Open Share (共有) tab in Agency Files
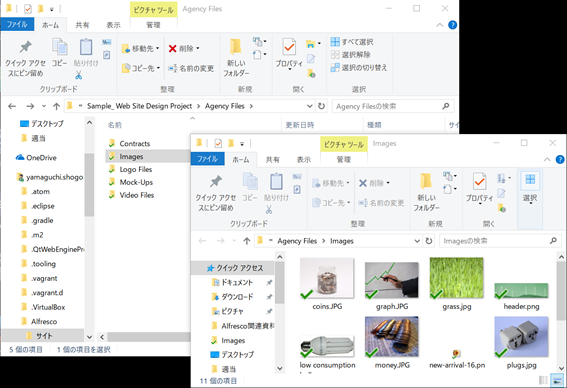Screen dimensions: 567x388 (x=82, y=25)
